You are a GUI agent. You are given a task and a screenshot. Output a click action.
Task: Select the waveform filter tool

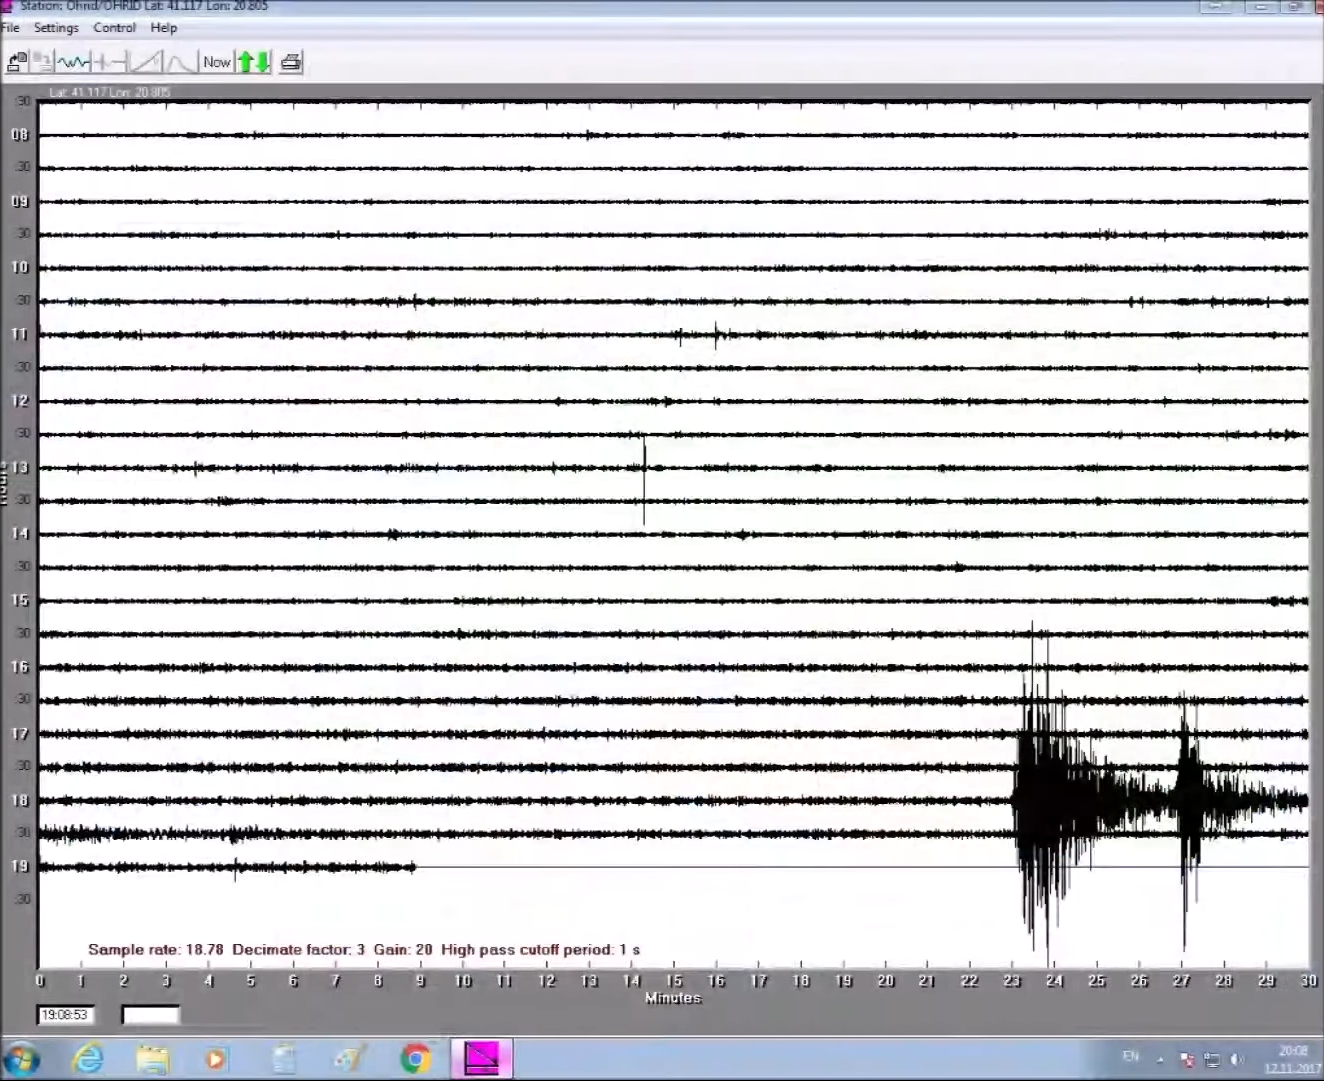pyautogui.click(x=72, y=61)
